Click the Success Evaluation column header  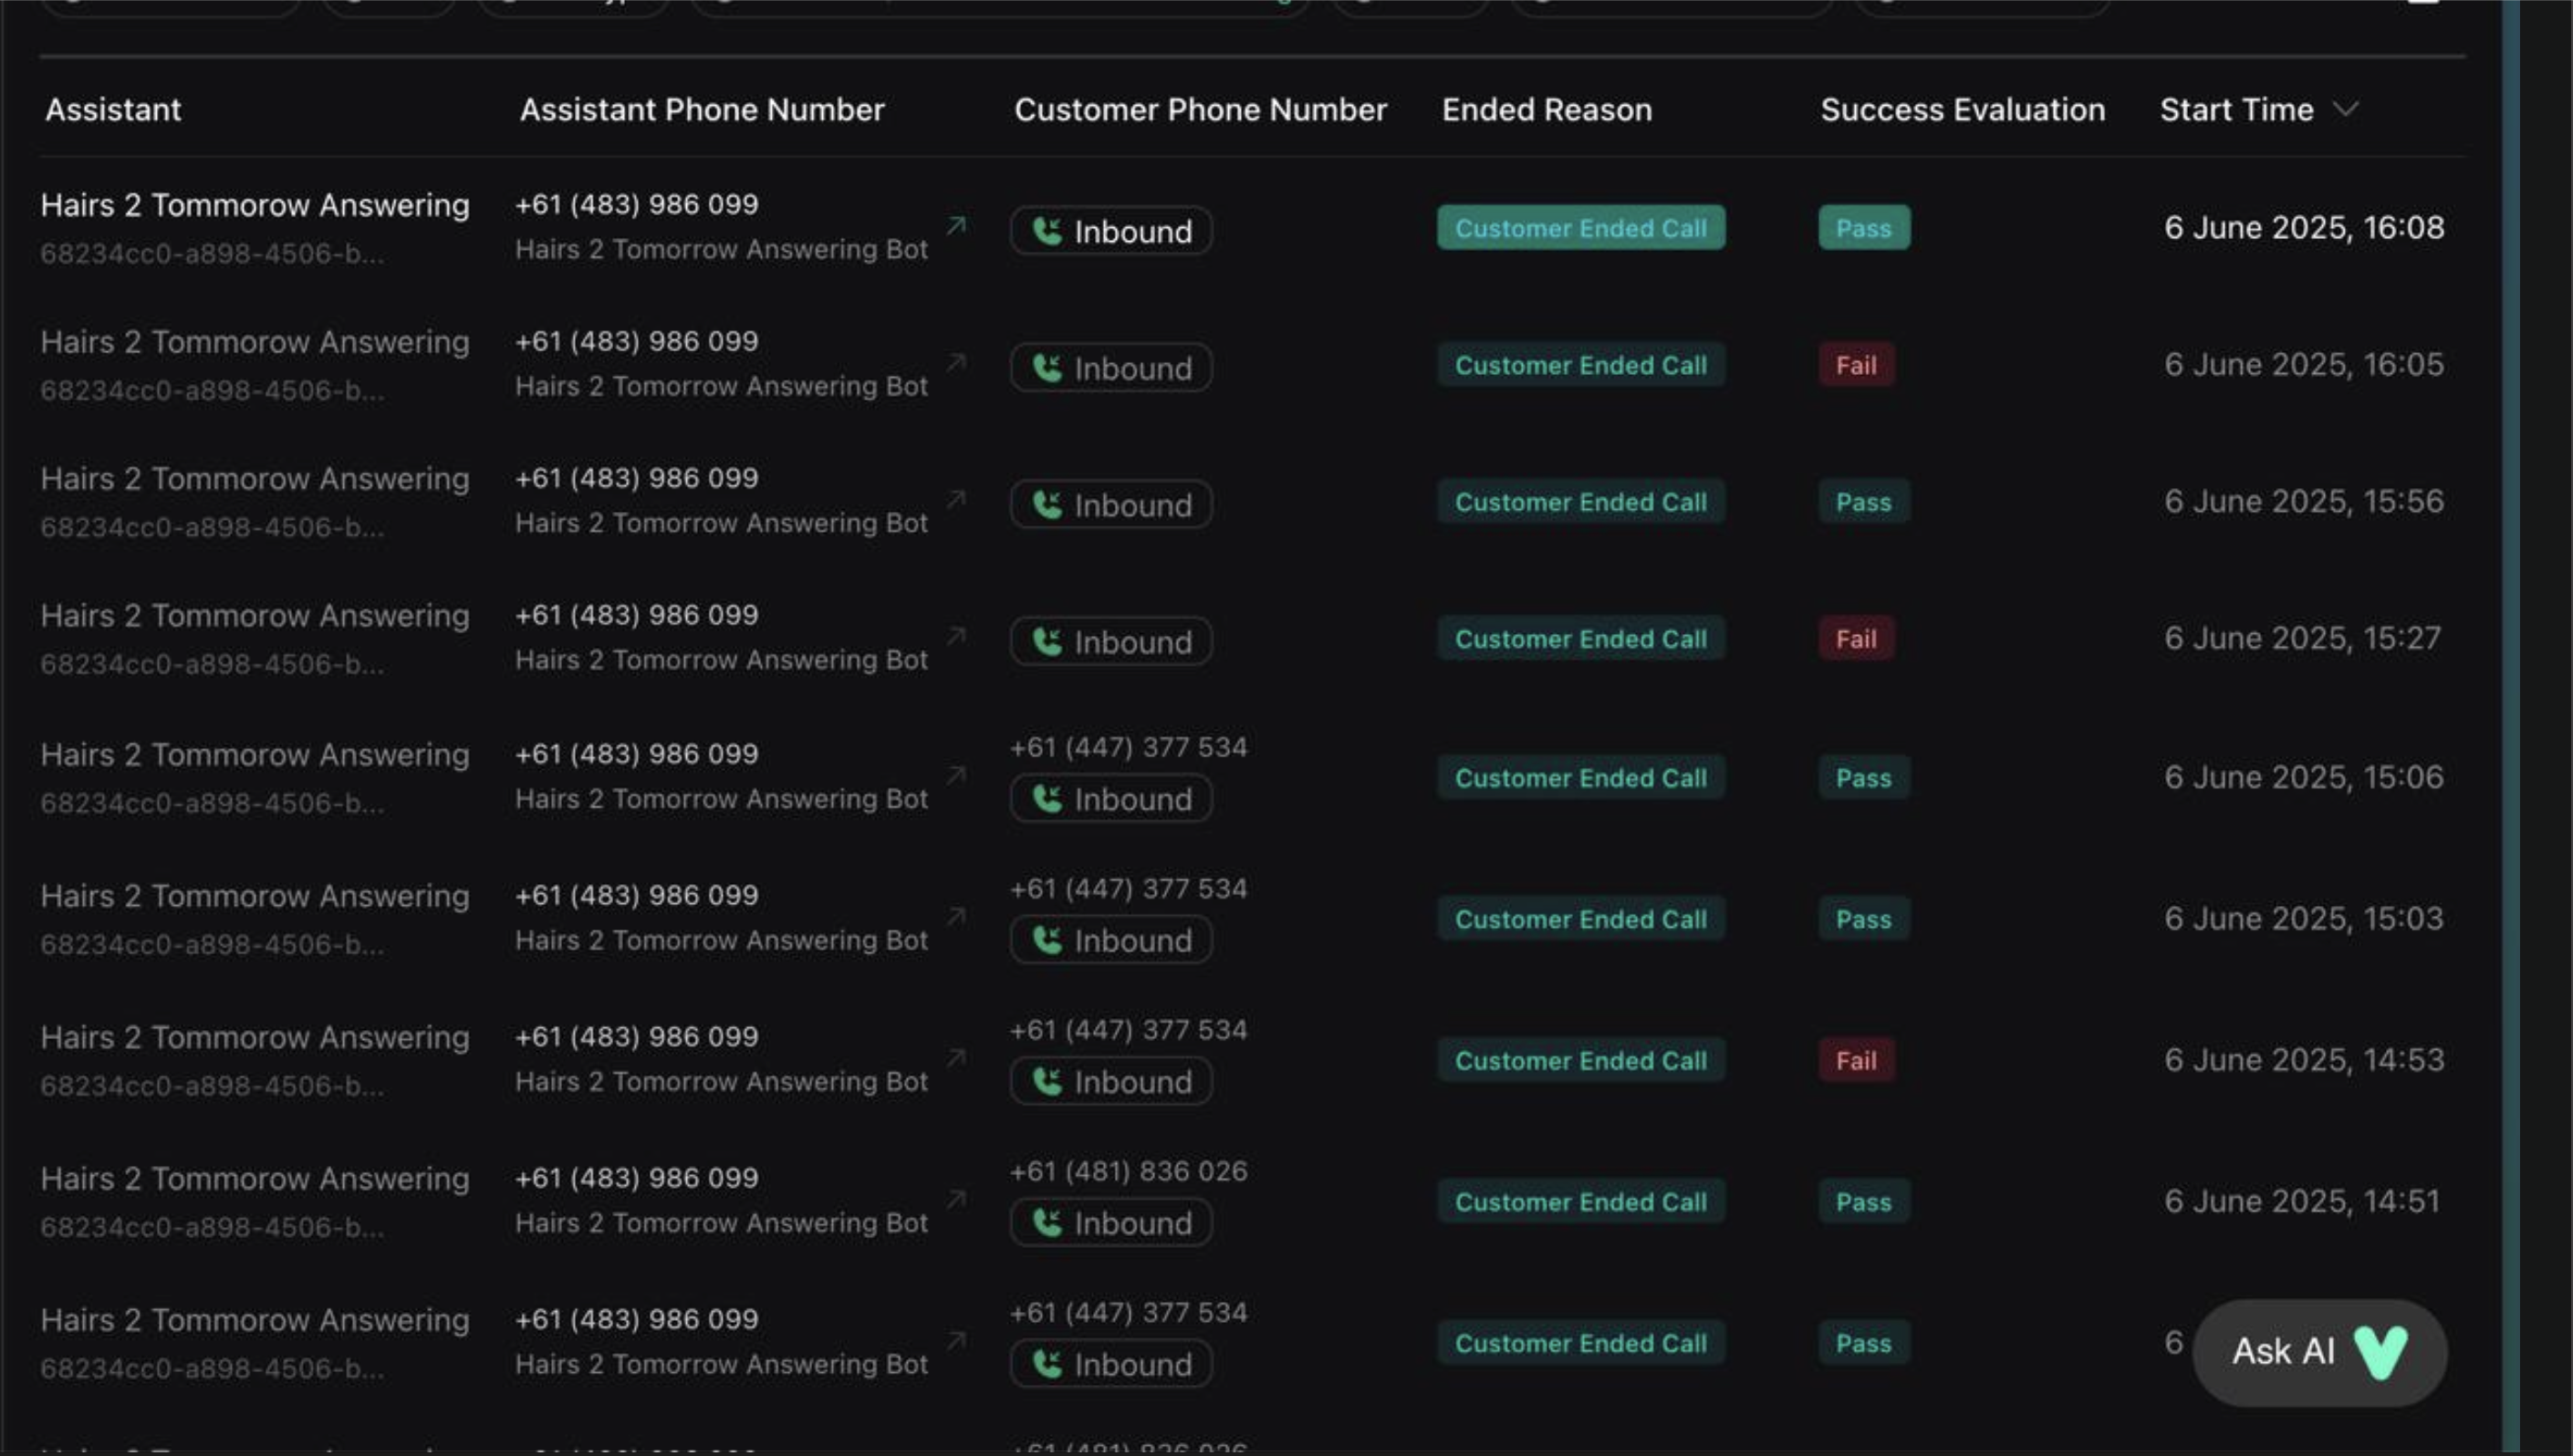coord(1962,109)
